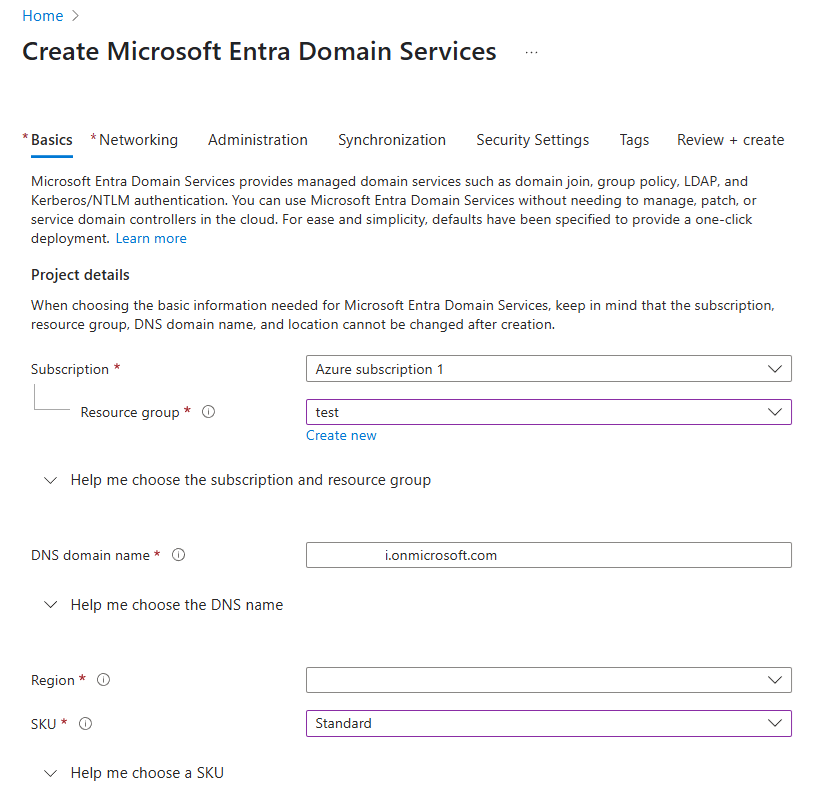838x792 pixels.
Task: Click the info icon beside SKU
Action: click(x=86, y=723)
